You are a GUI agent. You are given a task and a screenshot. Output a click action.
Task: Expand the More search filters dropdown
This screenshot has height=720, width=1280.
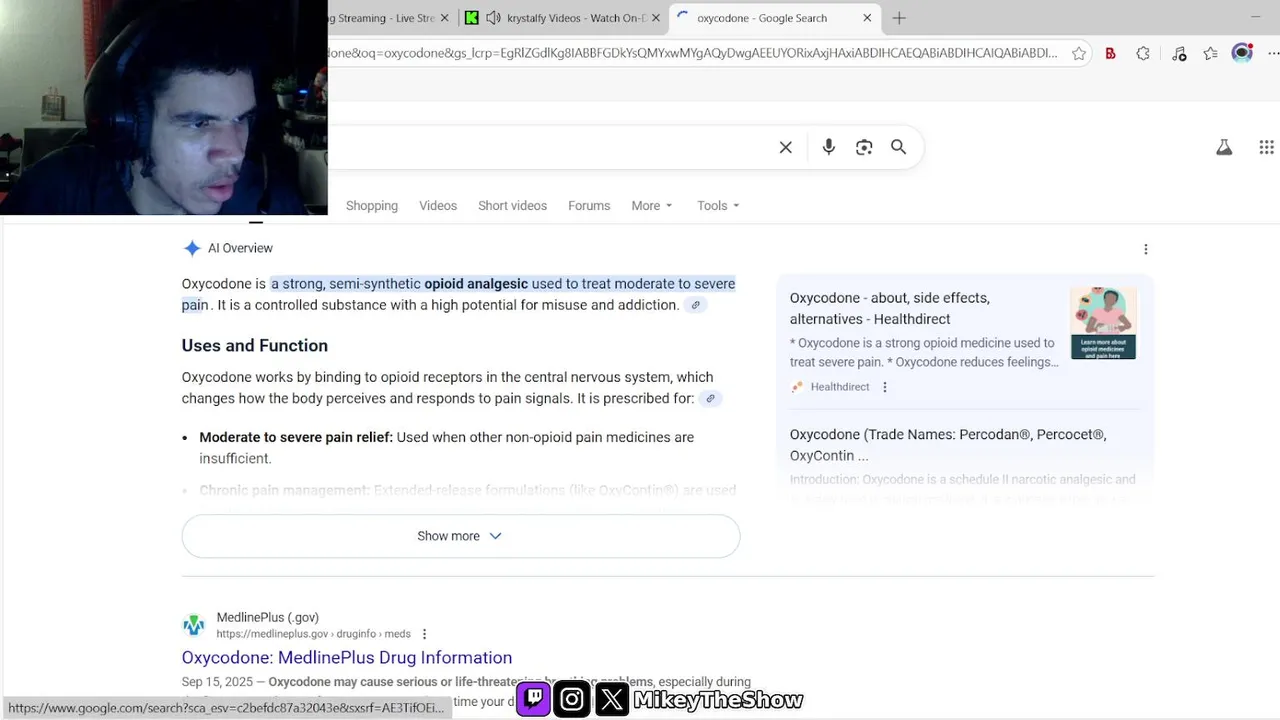pyautogui.click(x=652, y=206)
